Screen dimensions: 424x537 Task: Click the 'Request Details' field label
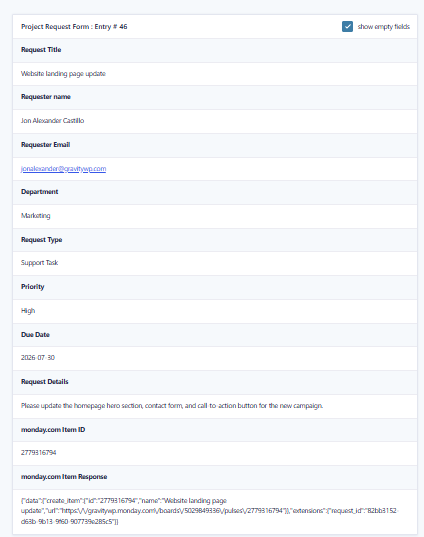click(x=45, y=382)
